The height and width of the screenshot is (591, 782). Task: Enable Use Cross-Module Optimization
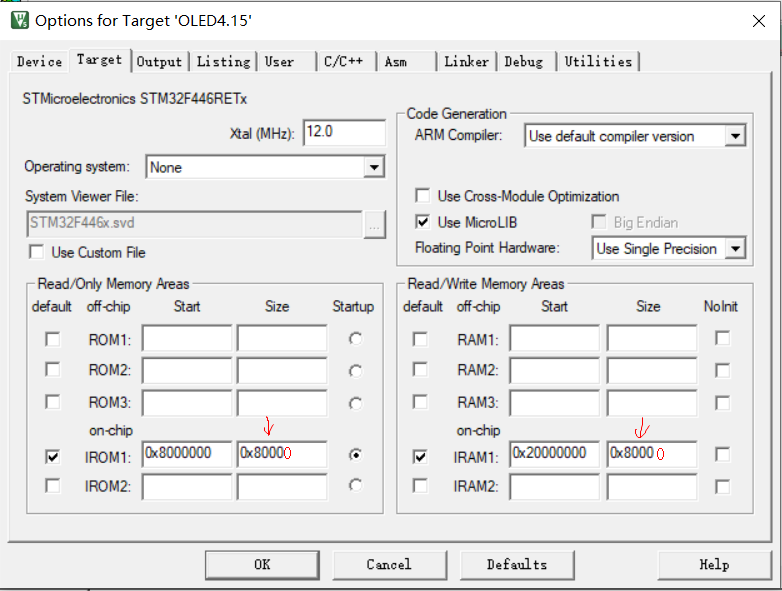tap(422, 196)
